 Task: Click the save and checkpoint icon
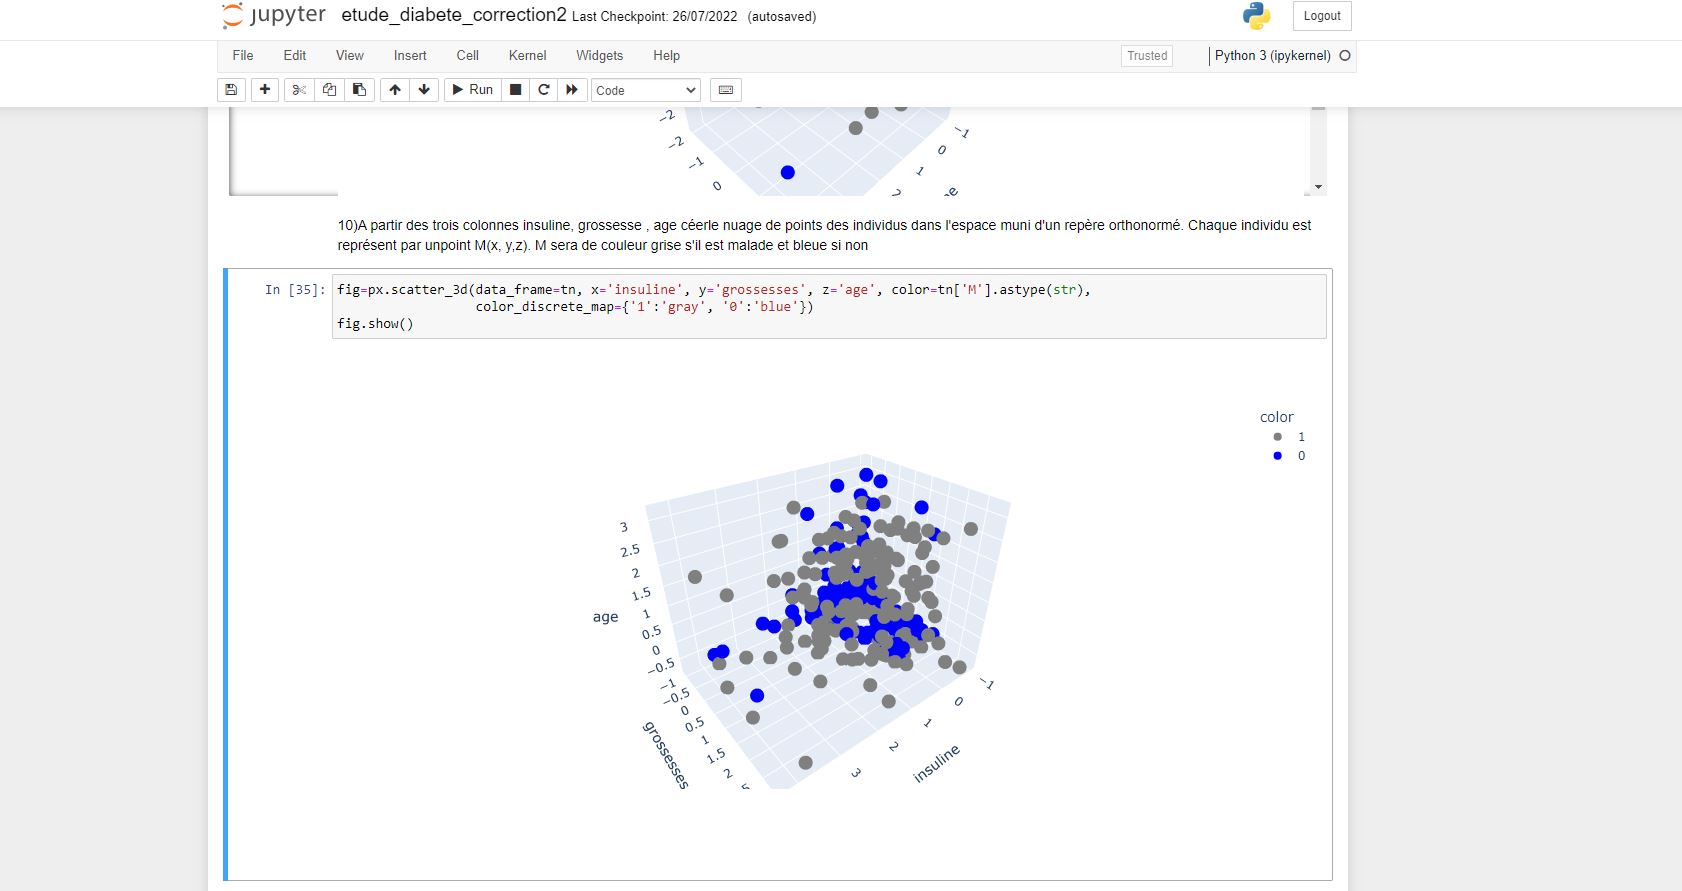pos(231,90)
